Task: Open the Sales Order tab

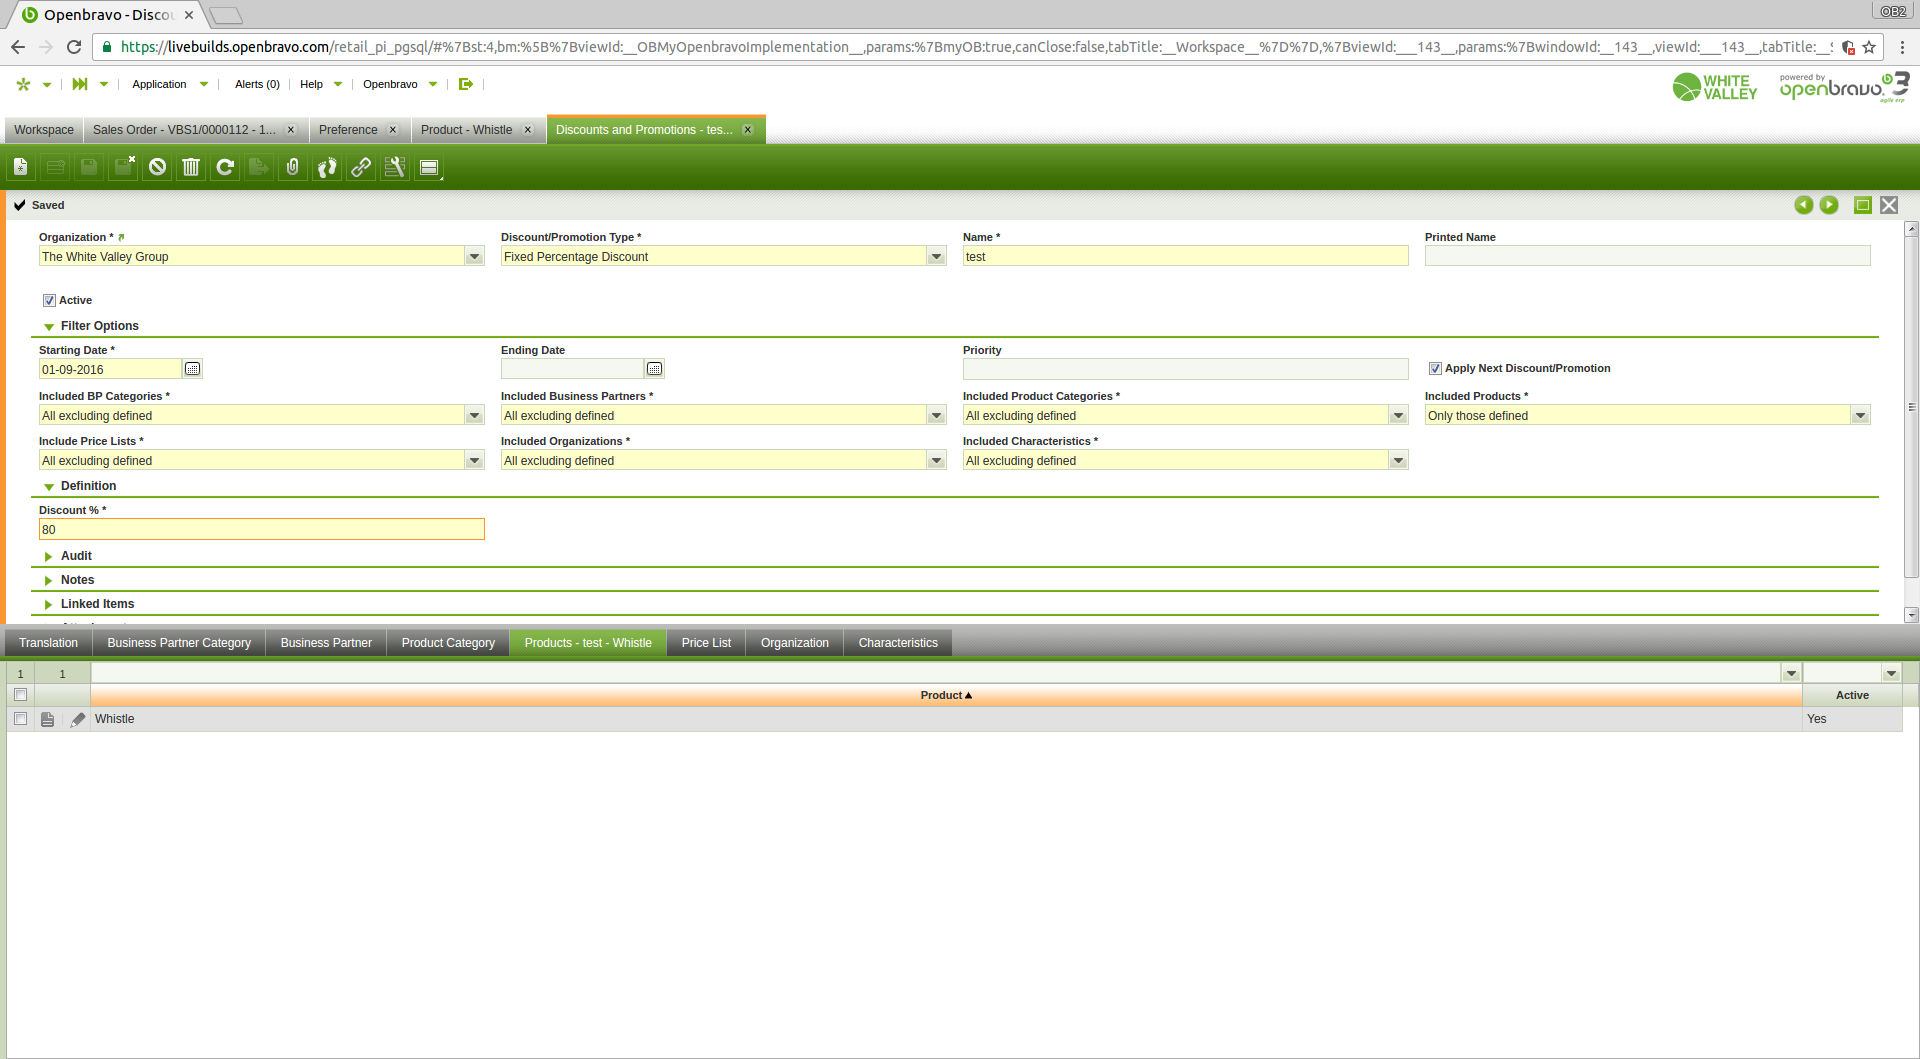Action: tap(184, 130)
